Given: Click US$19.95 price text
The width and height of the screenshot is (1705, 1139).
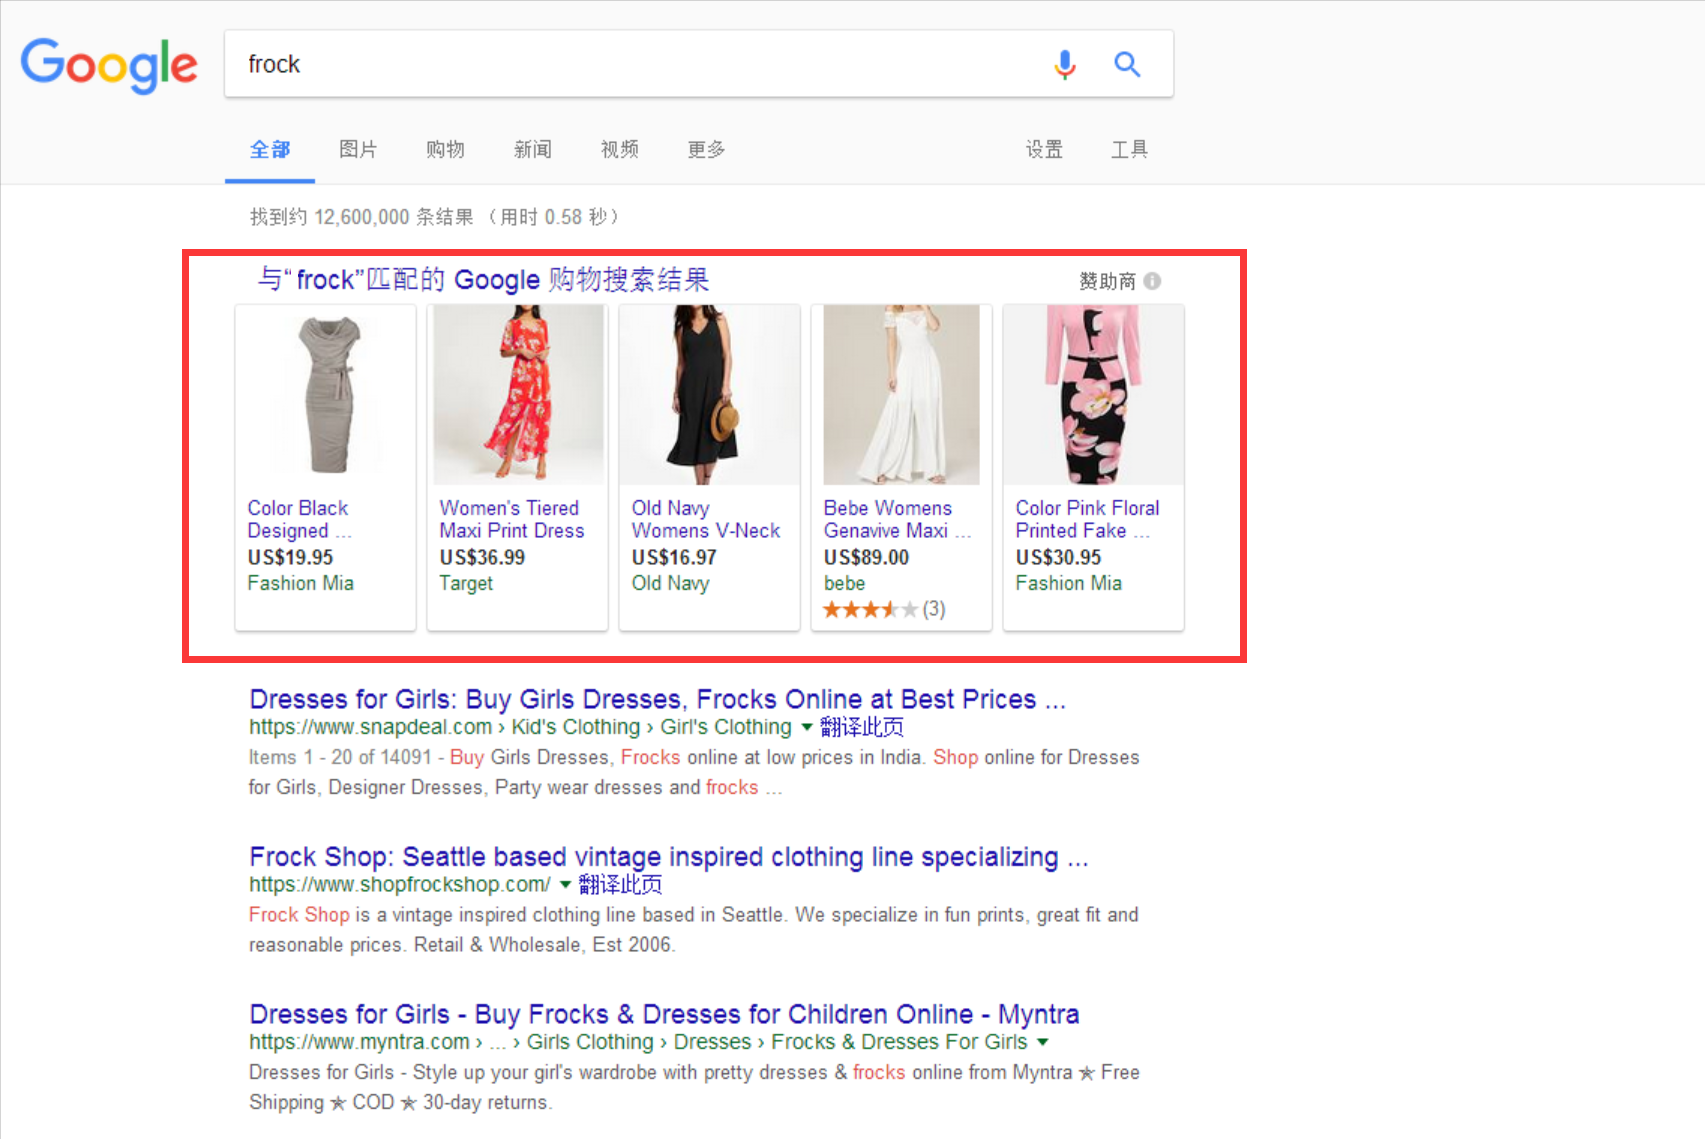Looking at the screenshot, I should 290,558.
